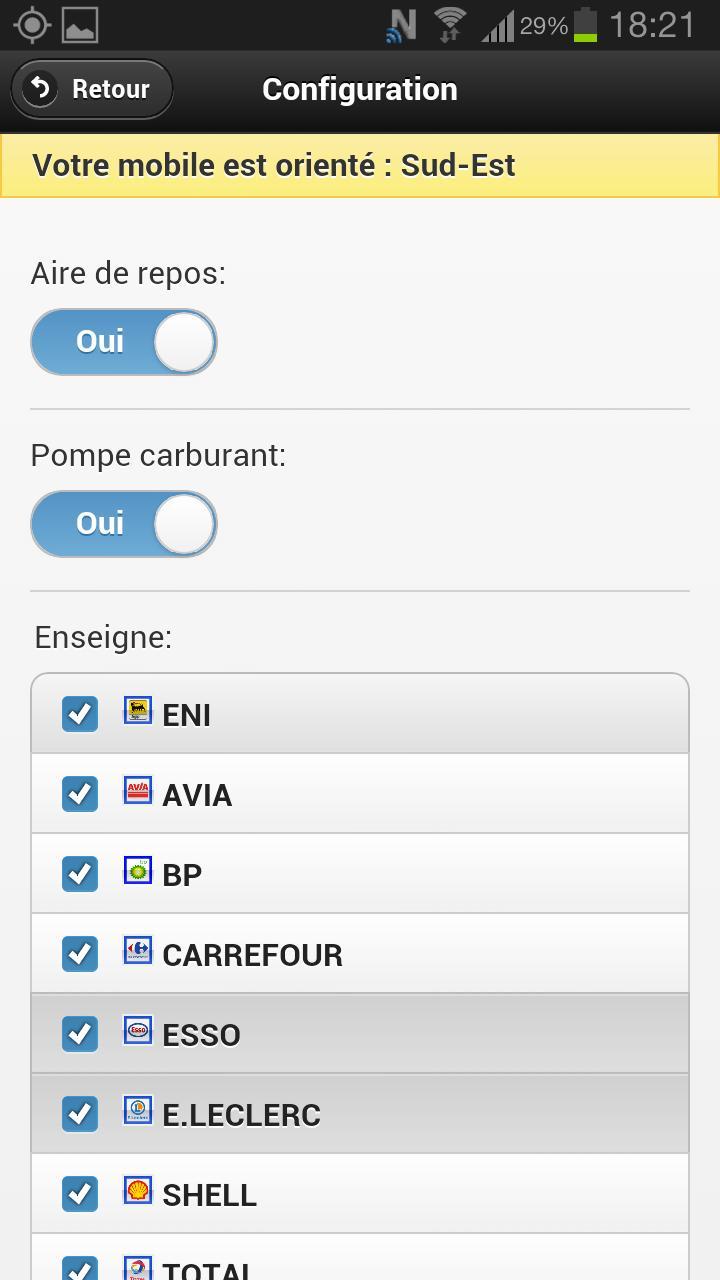
Task: Tap the Total brand logo icon
Action: coord(138,1268)
